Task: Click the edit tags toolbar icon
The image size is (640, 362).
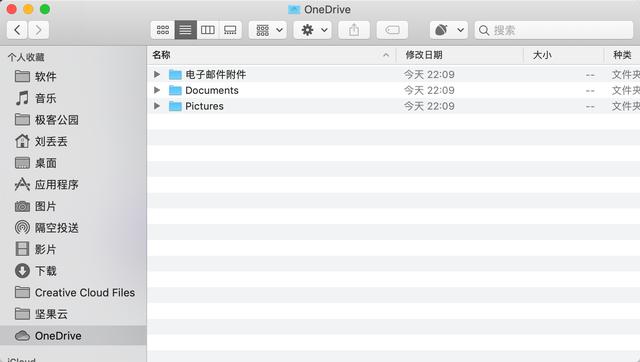Action: [x=392, y=30]
